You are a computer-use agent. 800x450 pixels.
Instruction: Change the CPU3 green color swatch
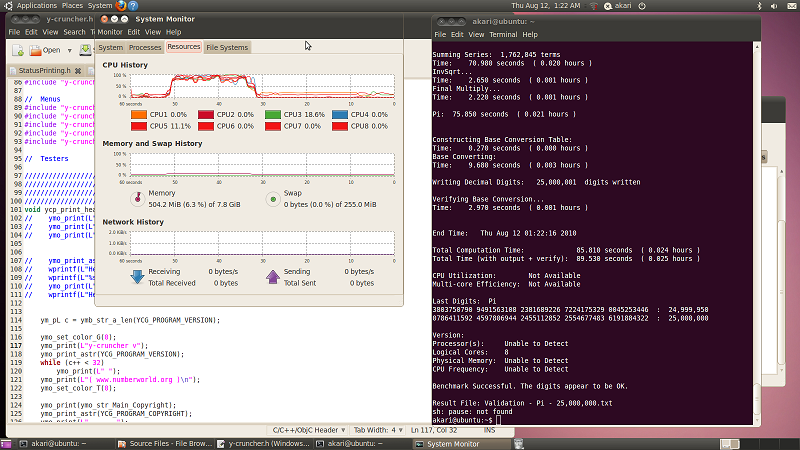(x=274, y=115)
